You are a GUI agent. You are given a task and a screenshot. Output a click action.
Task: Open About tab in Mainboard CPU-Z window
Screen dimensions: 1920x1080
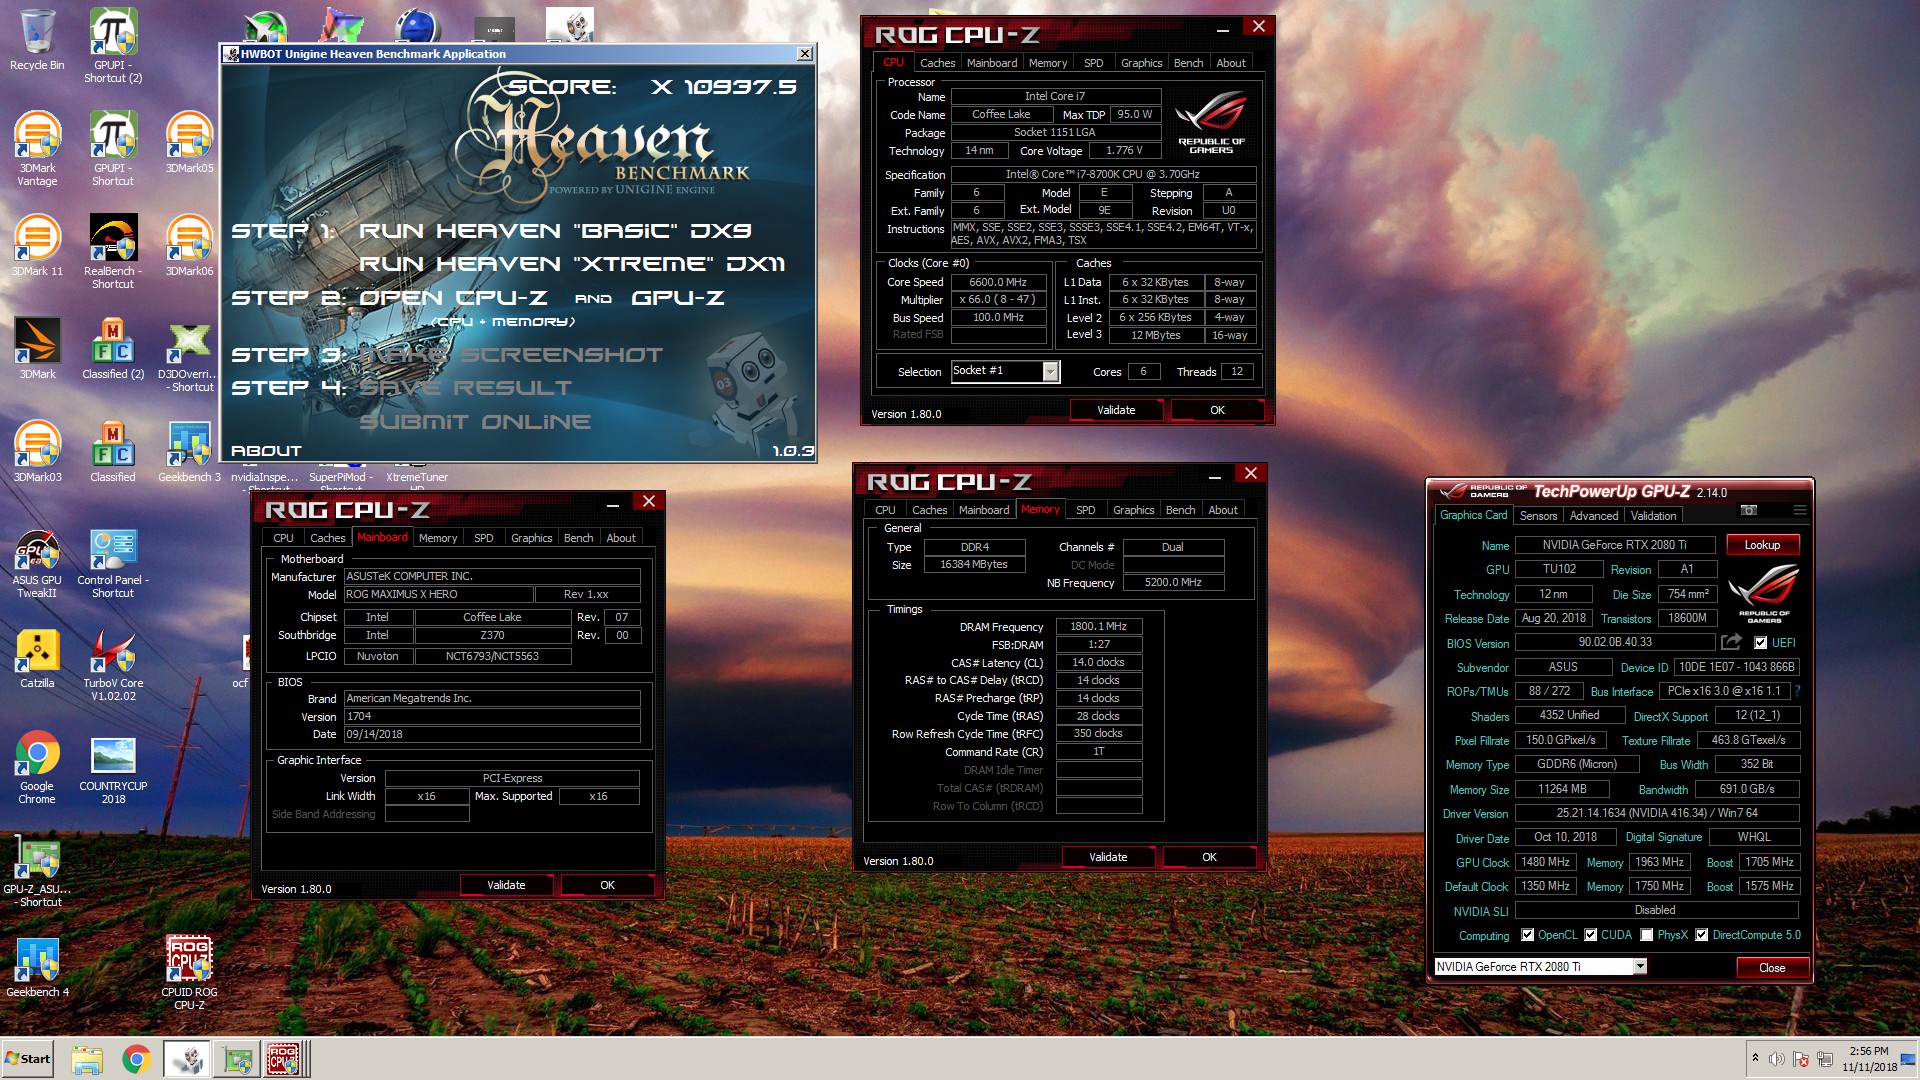(621, 538)
